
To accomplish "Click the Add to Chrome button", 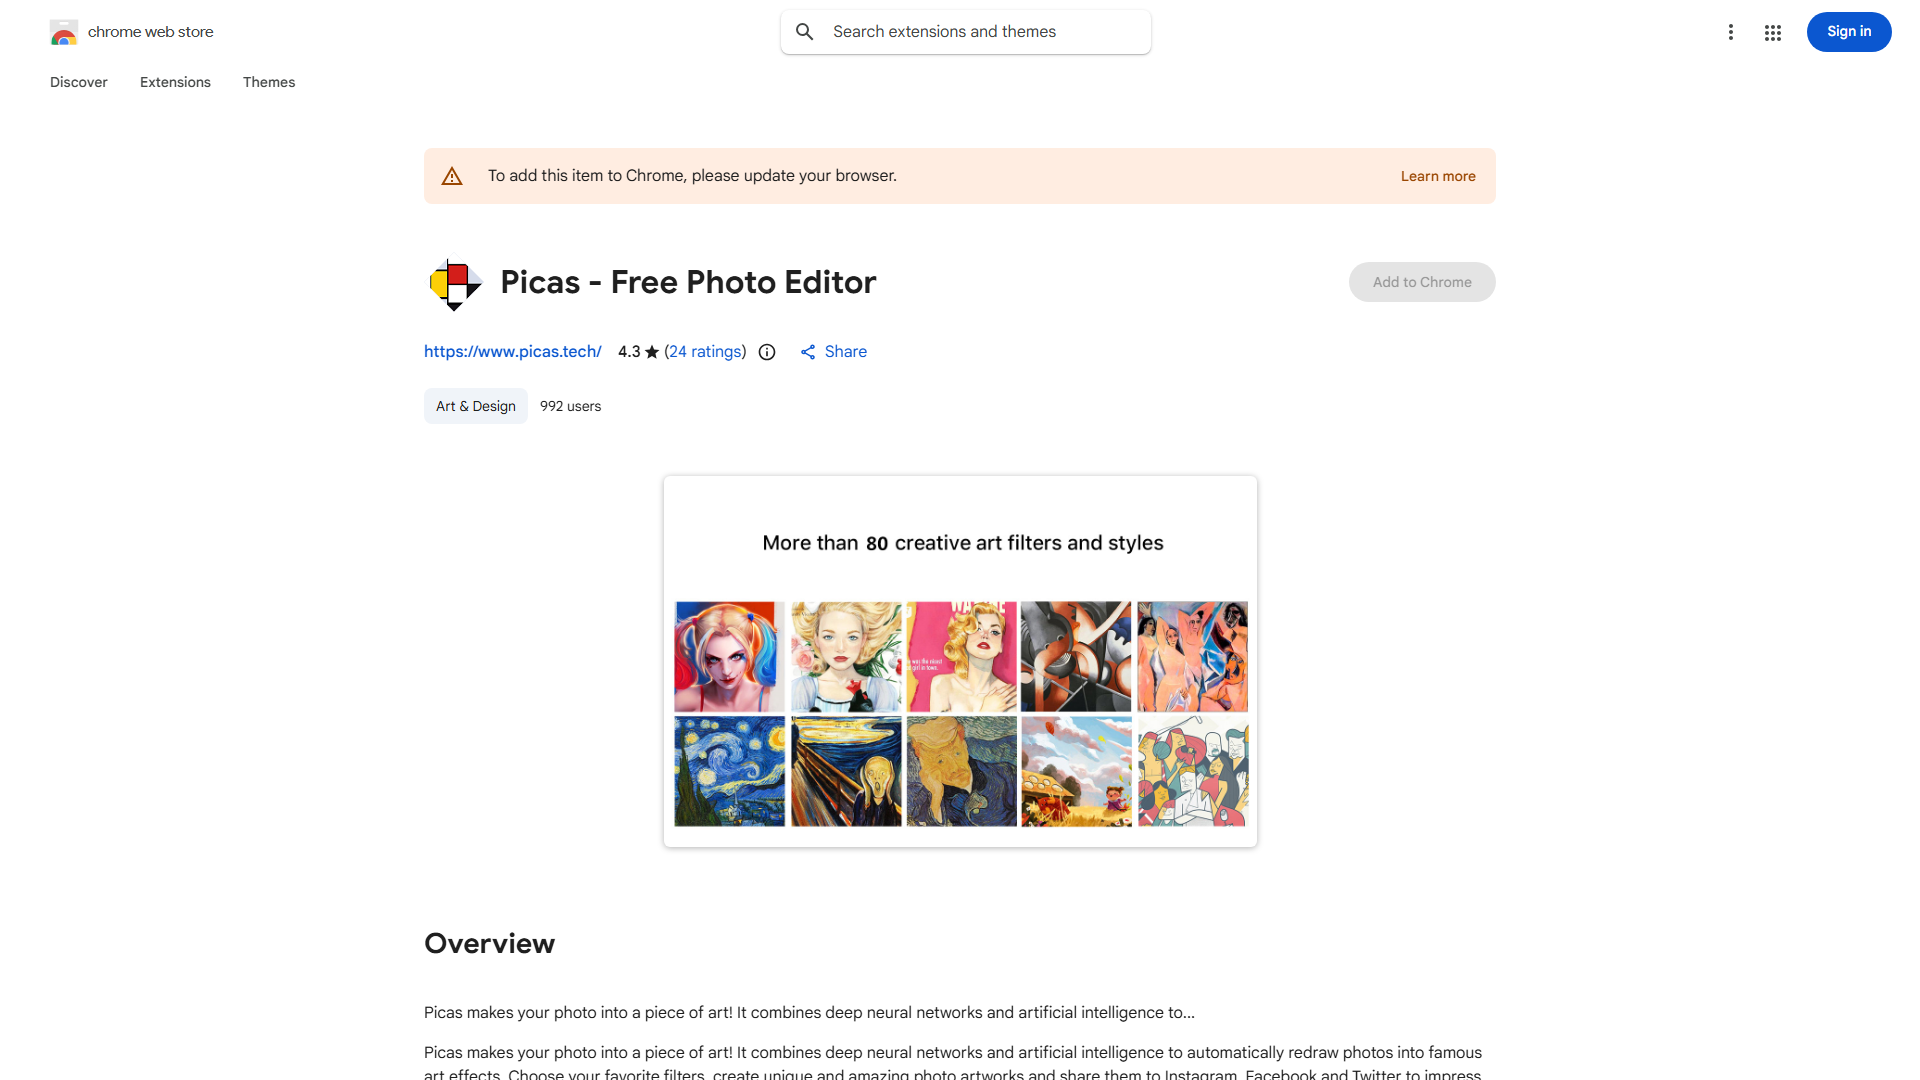I will pyautogui.click(x=1421, y=282).
